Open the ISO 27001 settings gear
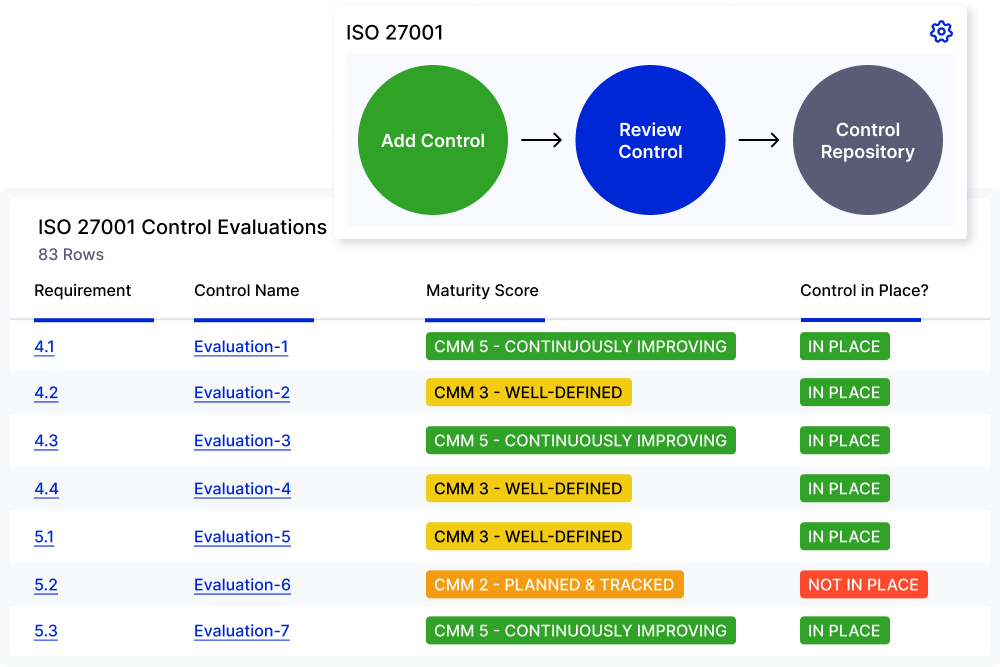The height and width of the screenshot is (667, 1000). [941, 32]
